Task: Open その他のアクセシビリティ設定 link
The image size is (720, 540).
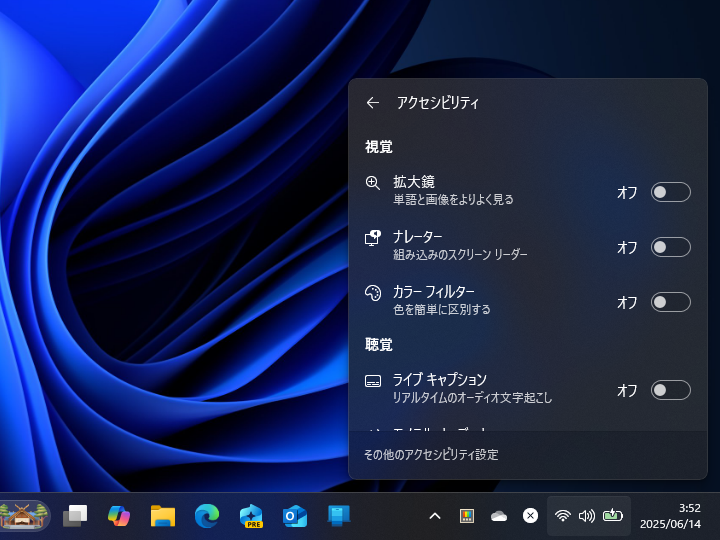Action: pyautogui.click(x=431, y=454)
